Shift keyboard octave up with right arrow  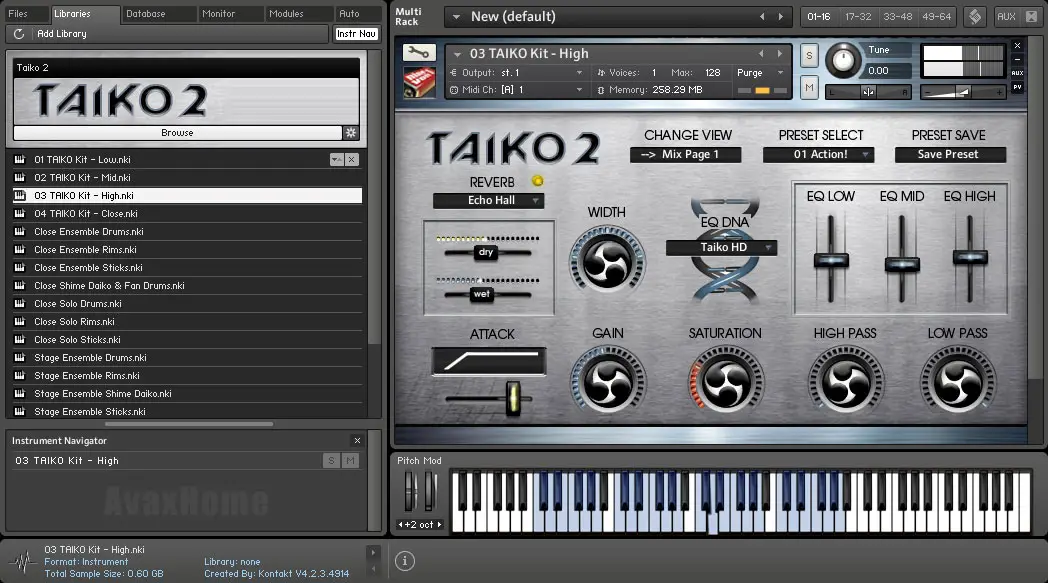pos(439,525)
